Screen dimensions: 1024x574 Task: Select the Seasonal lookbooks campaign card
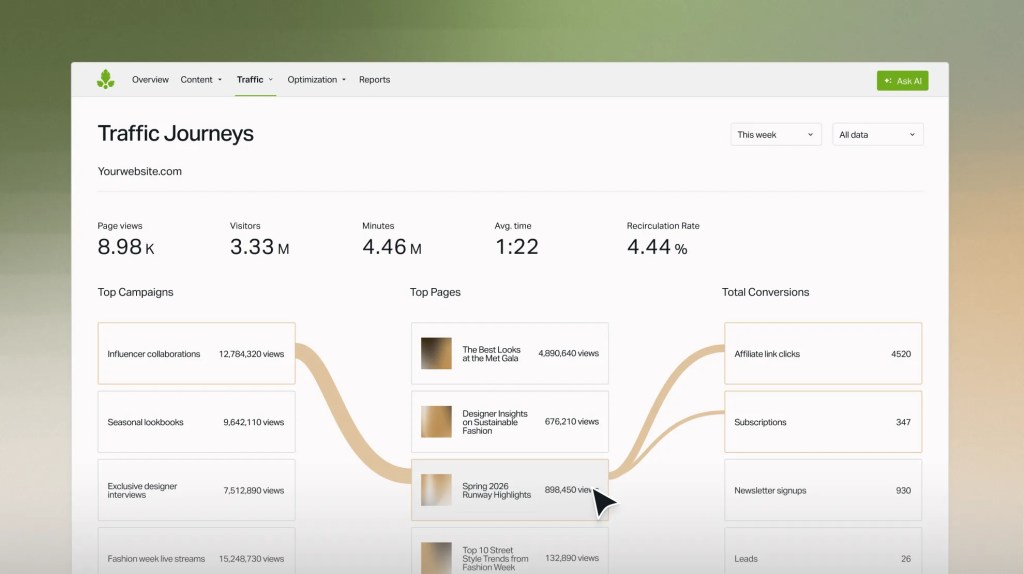[197, 422]
